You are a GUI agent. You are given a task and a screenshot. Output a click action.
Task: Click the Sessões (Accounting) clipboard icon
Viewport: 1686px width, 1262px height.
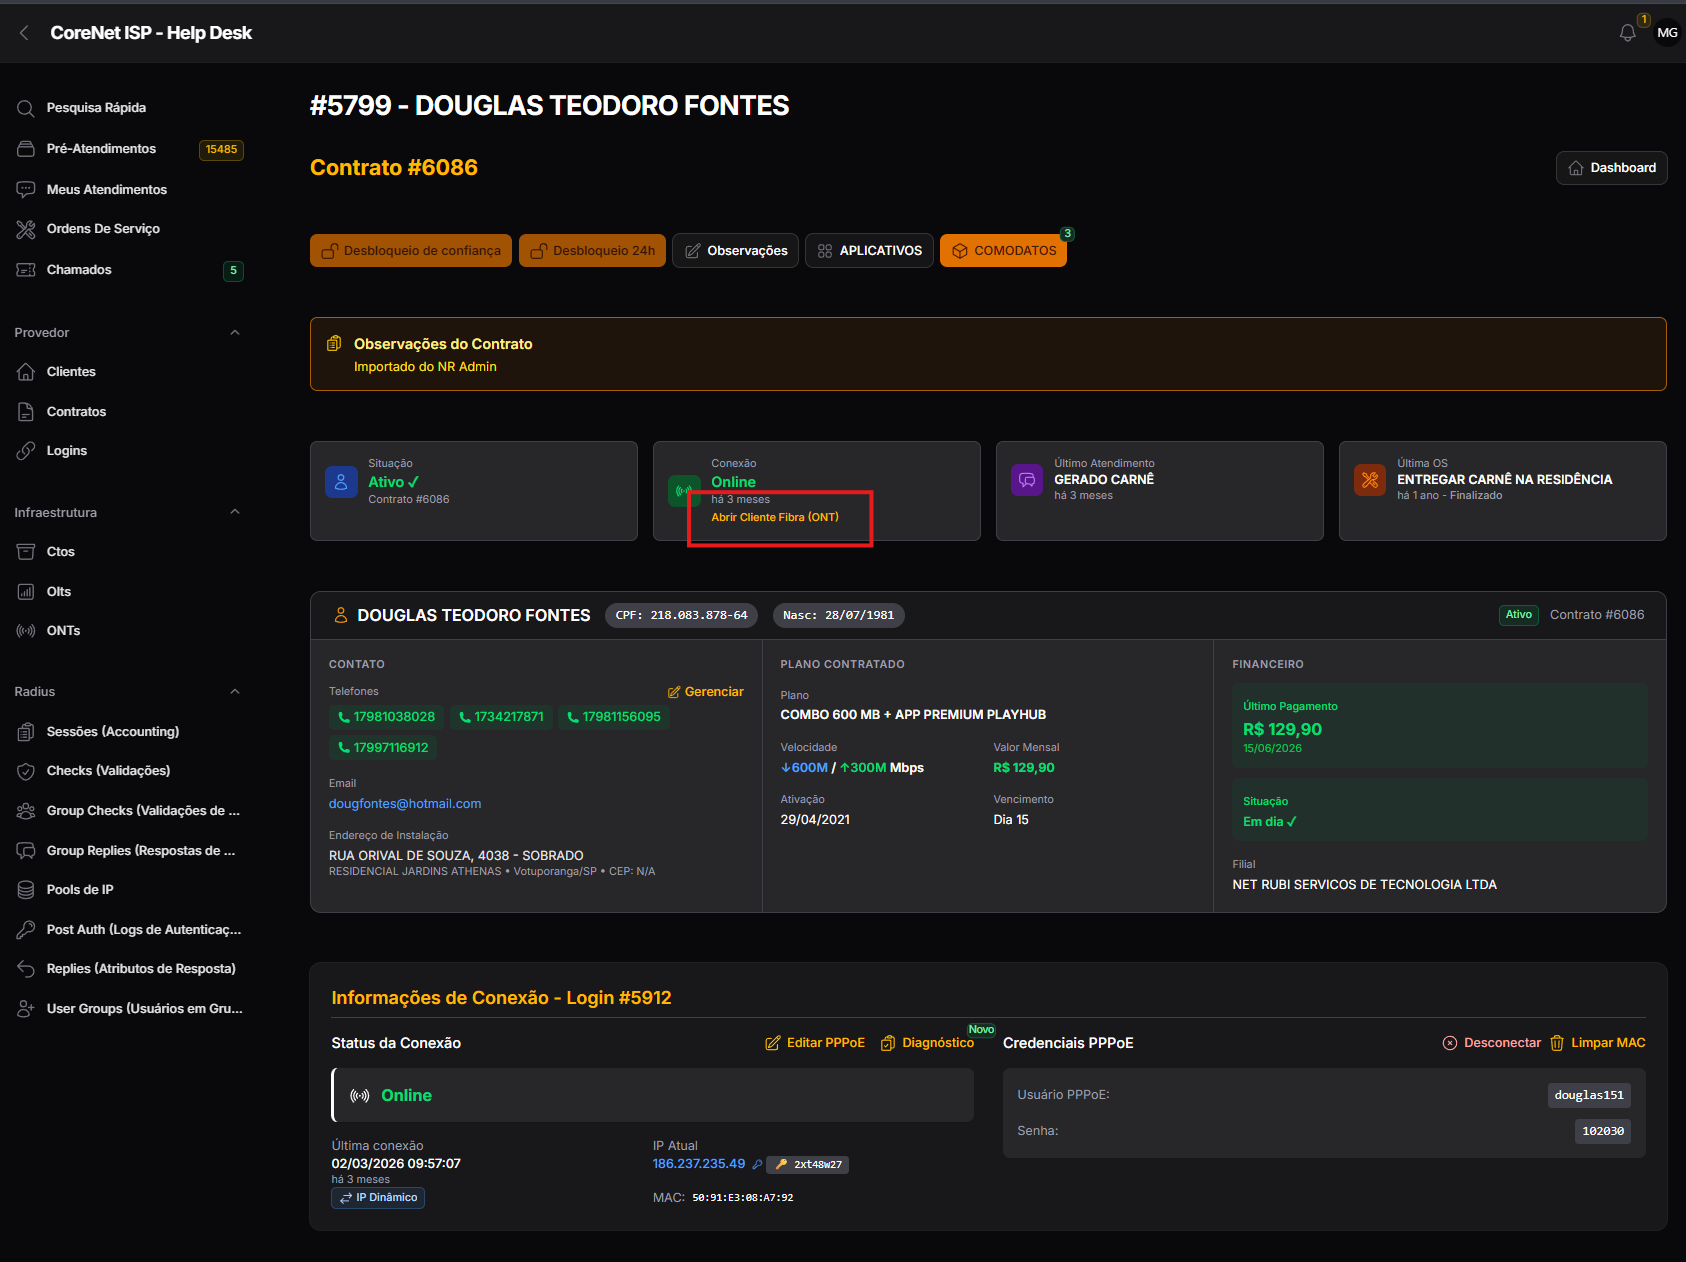(x=26, y=732)
